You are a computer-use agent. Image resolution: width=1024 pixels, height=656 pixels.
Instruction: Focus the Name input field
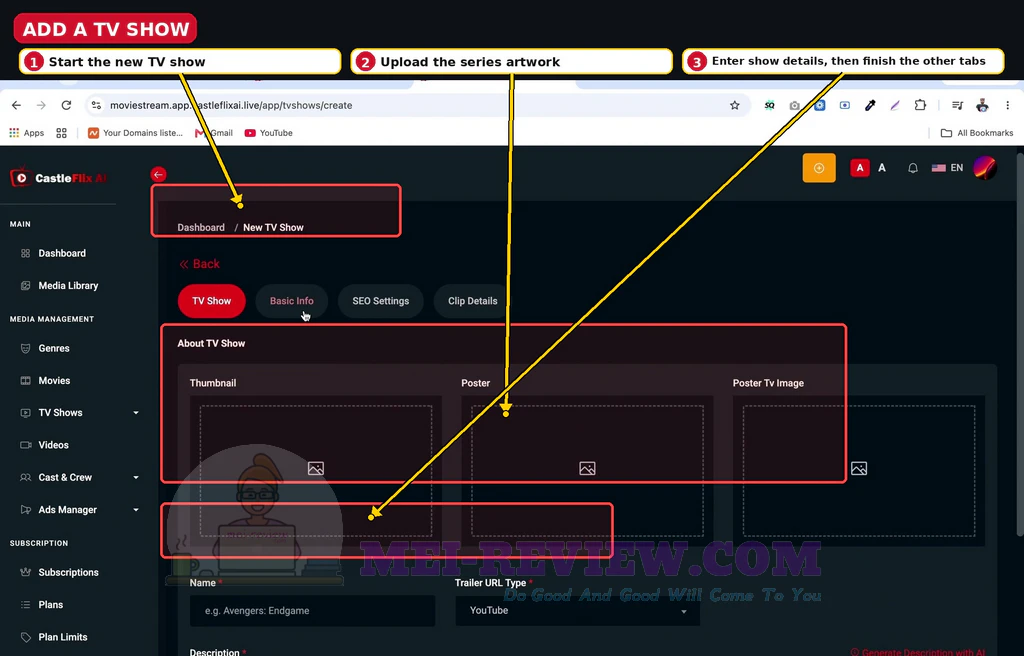[312, 611]
